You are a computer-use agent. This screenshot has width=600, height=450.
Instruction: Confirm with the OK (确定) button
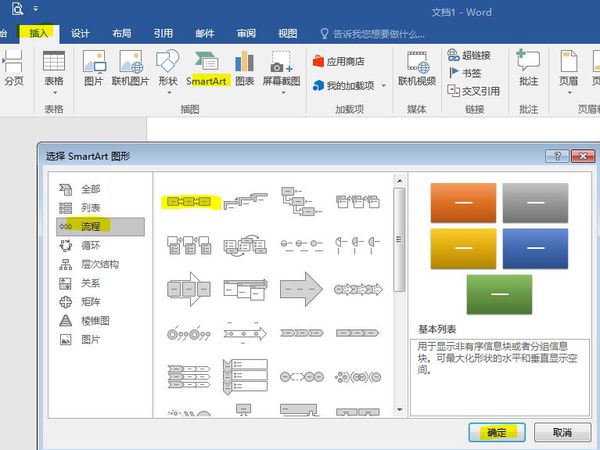[497, 432]
